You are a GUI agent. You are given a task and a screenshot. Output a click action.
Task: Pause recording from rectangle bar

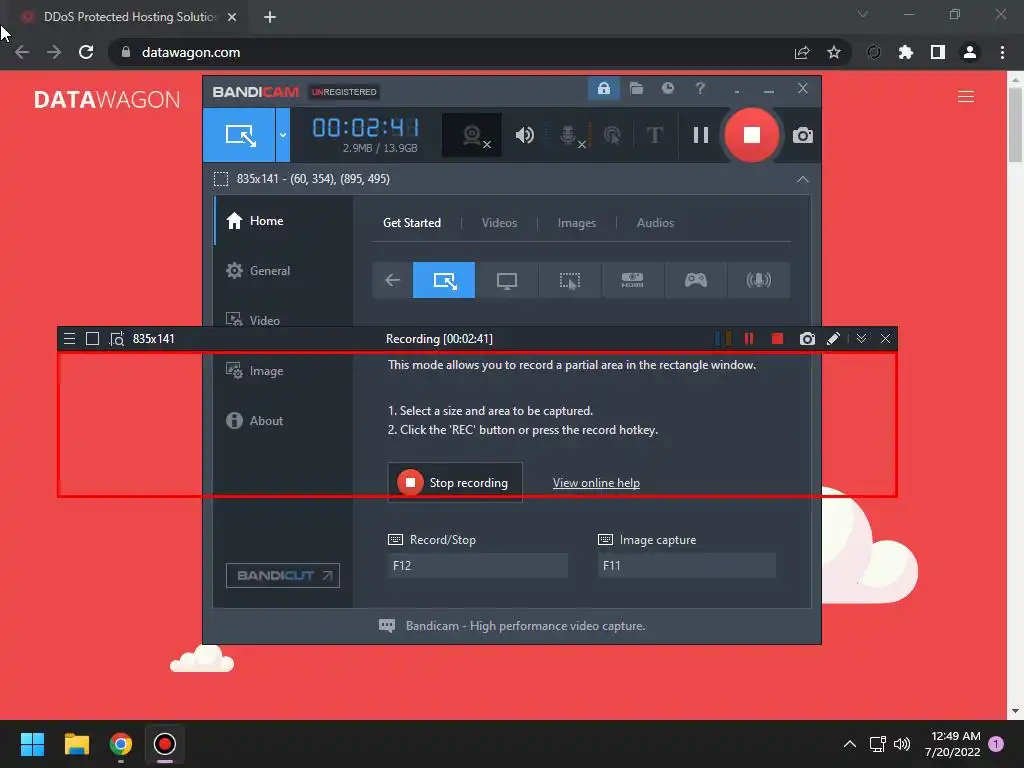pos(749,338)
